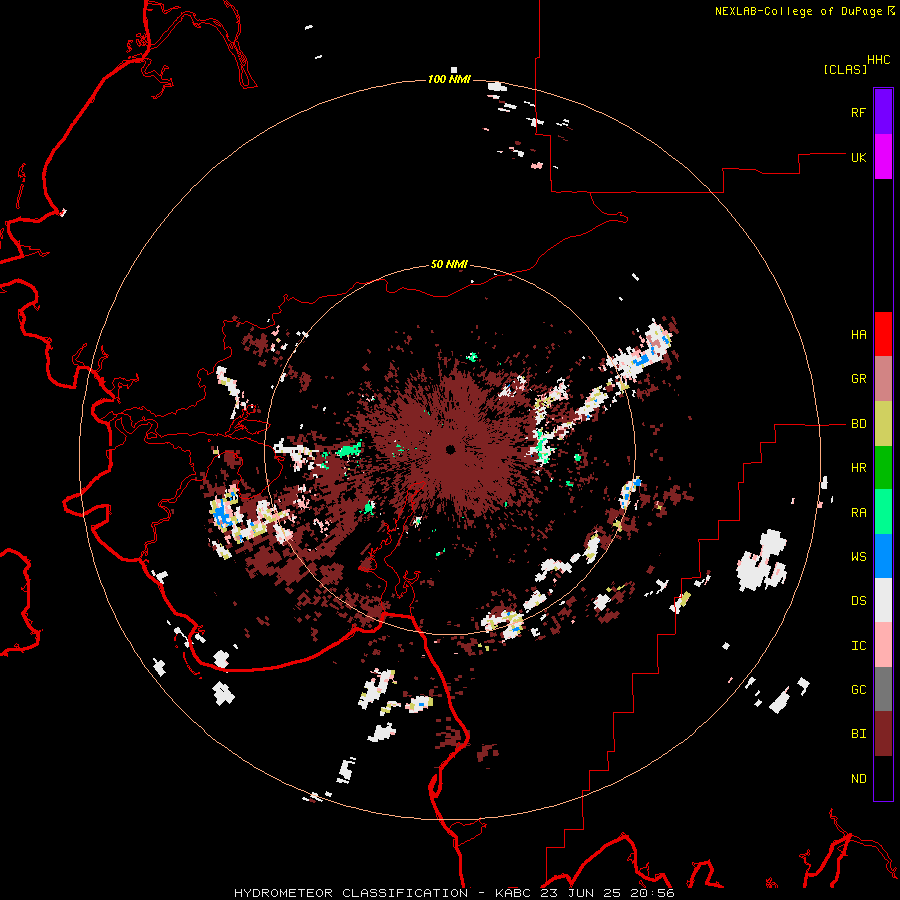Click the 'RA' legend label
This screenshot has width=900, height=900.
(858, 512)
